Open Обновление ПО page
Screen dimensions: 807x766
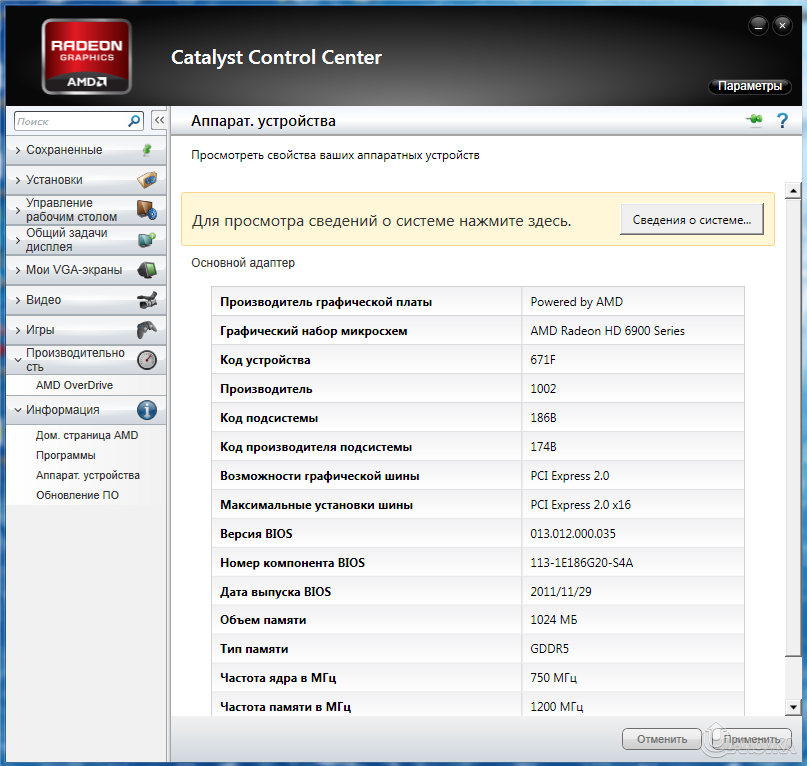[77, 495]
